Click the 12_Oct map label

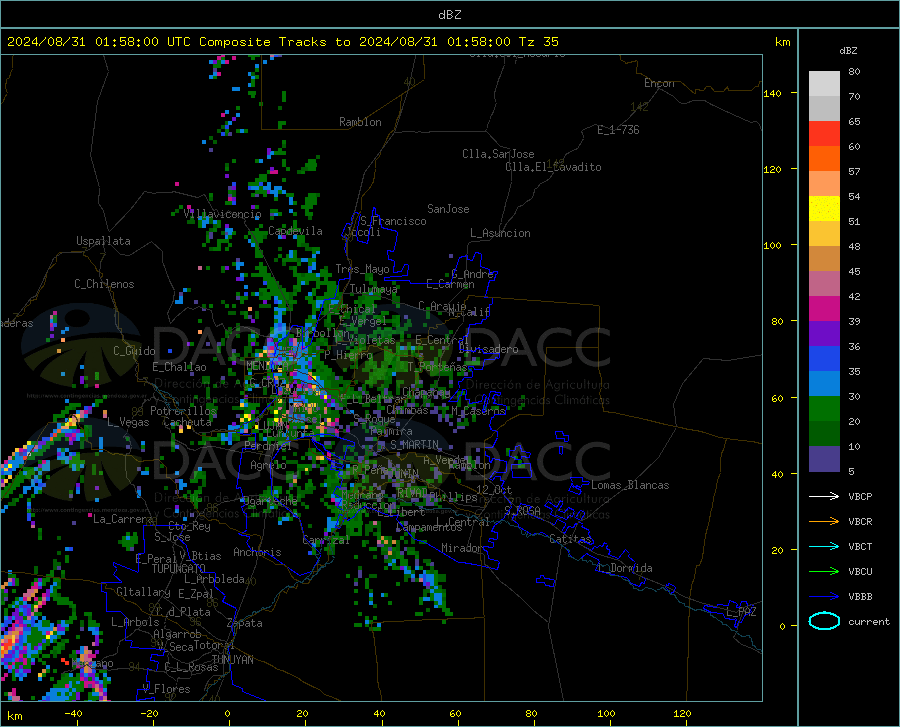coord(494,489)
